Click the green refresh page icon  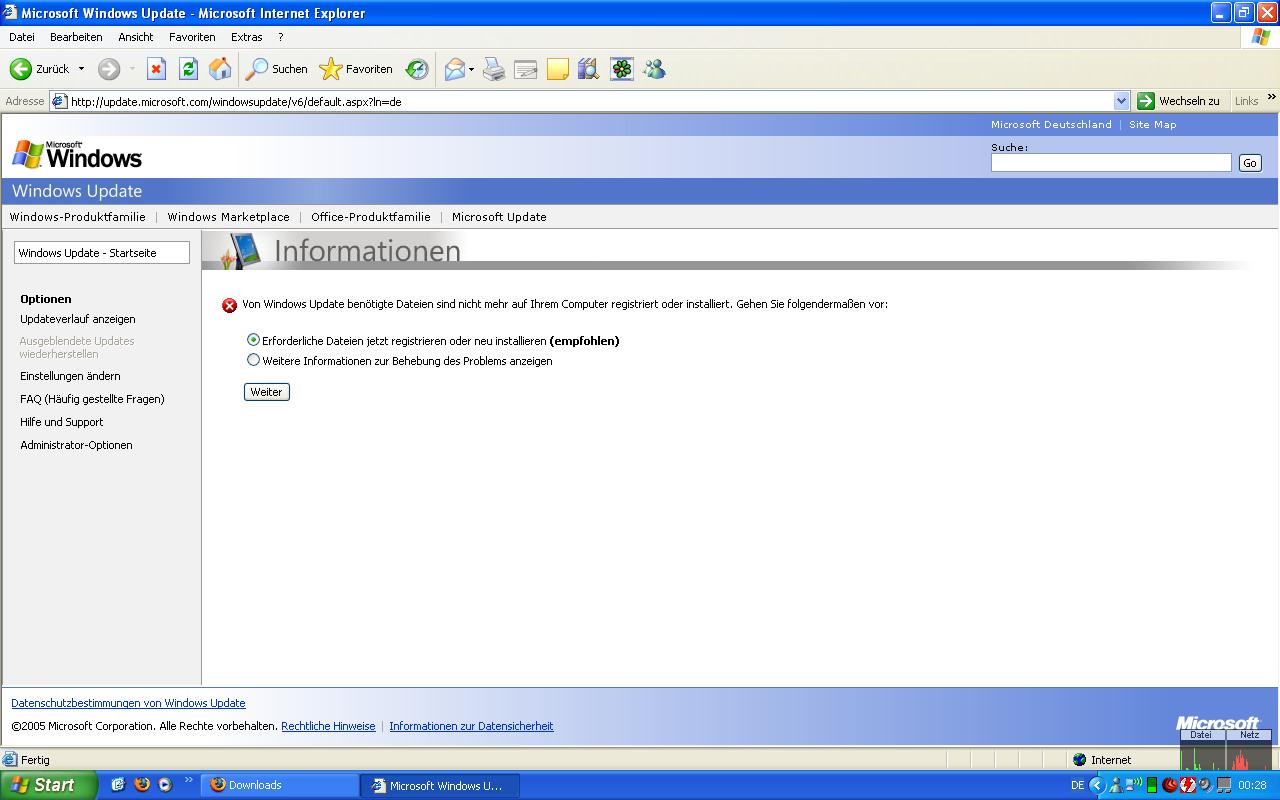click(188, 69)
